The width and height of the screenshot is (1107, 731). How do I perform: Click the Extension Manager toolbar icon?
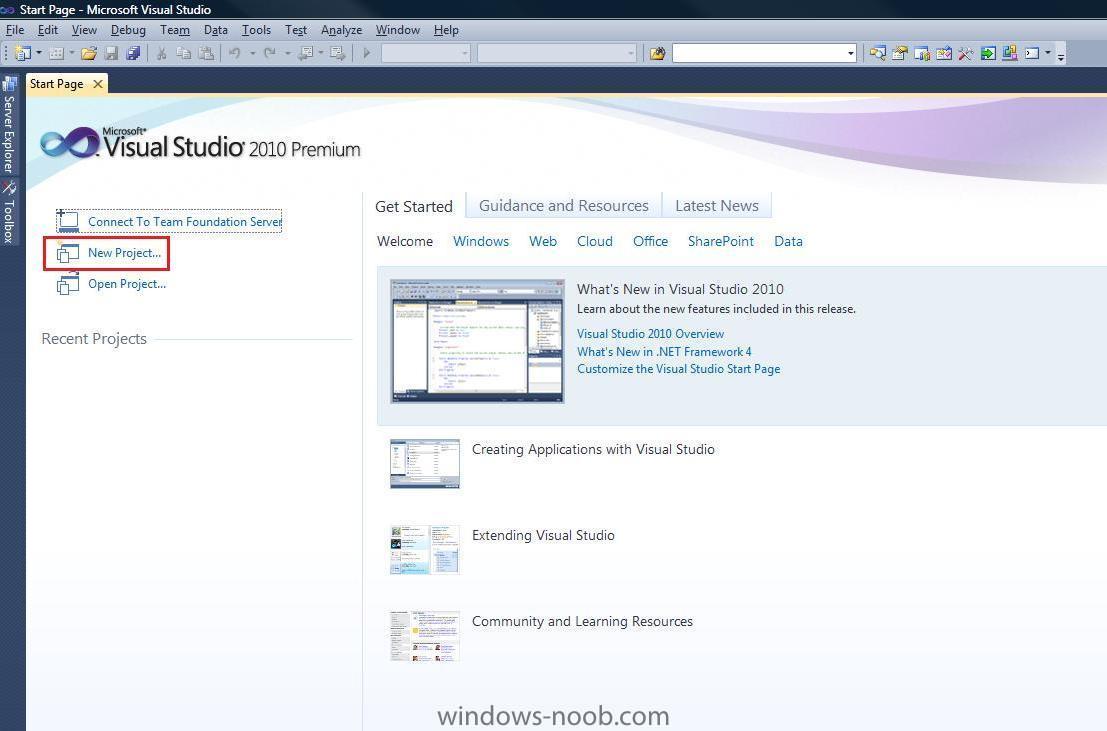click(x=1010, y=53)
